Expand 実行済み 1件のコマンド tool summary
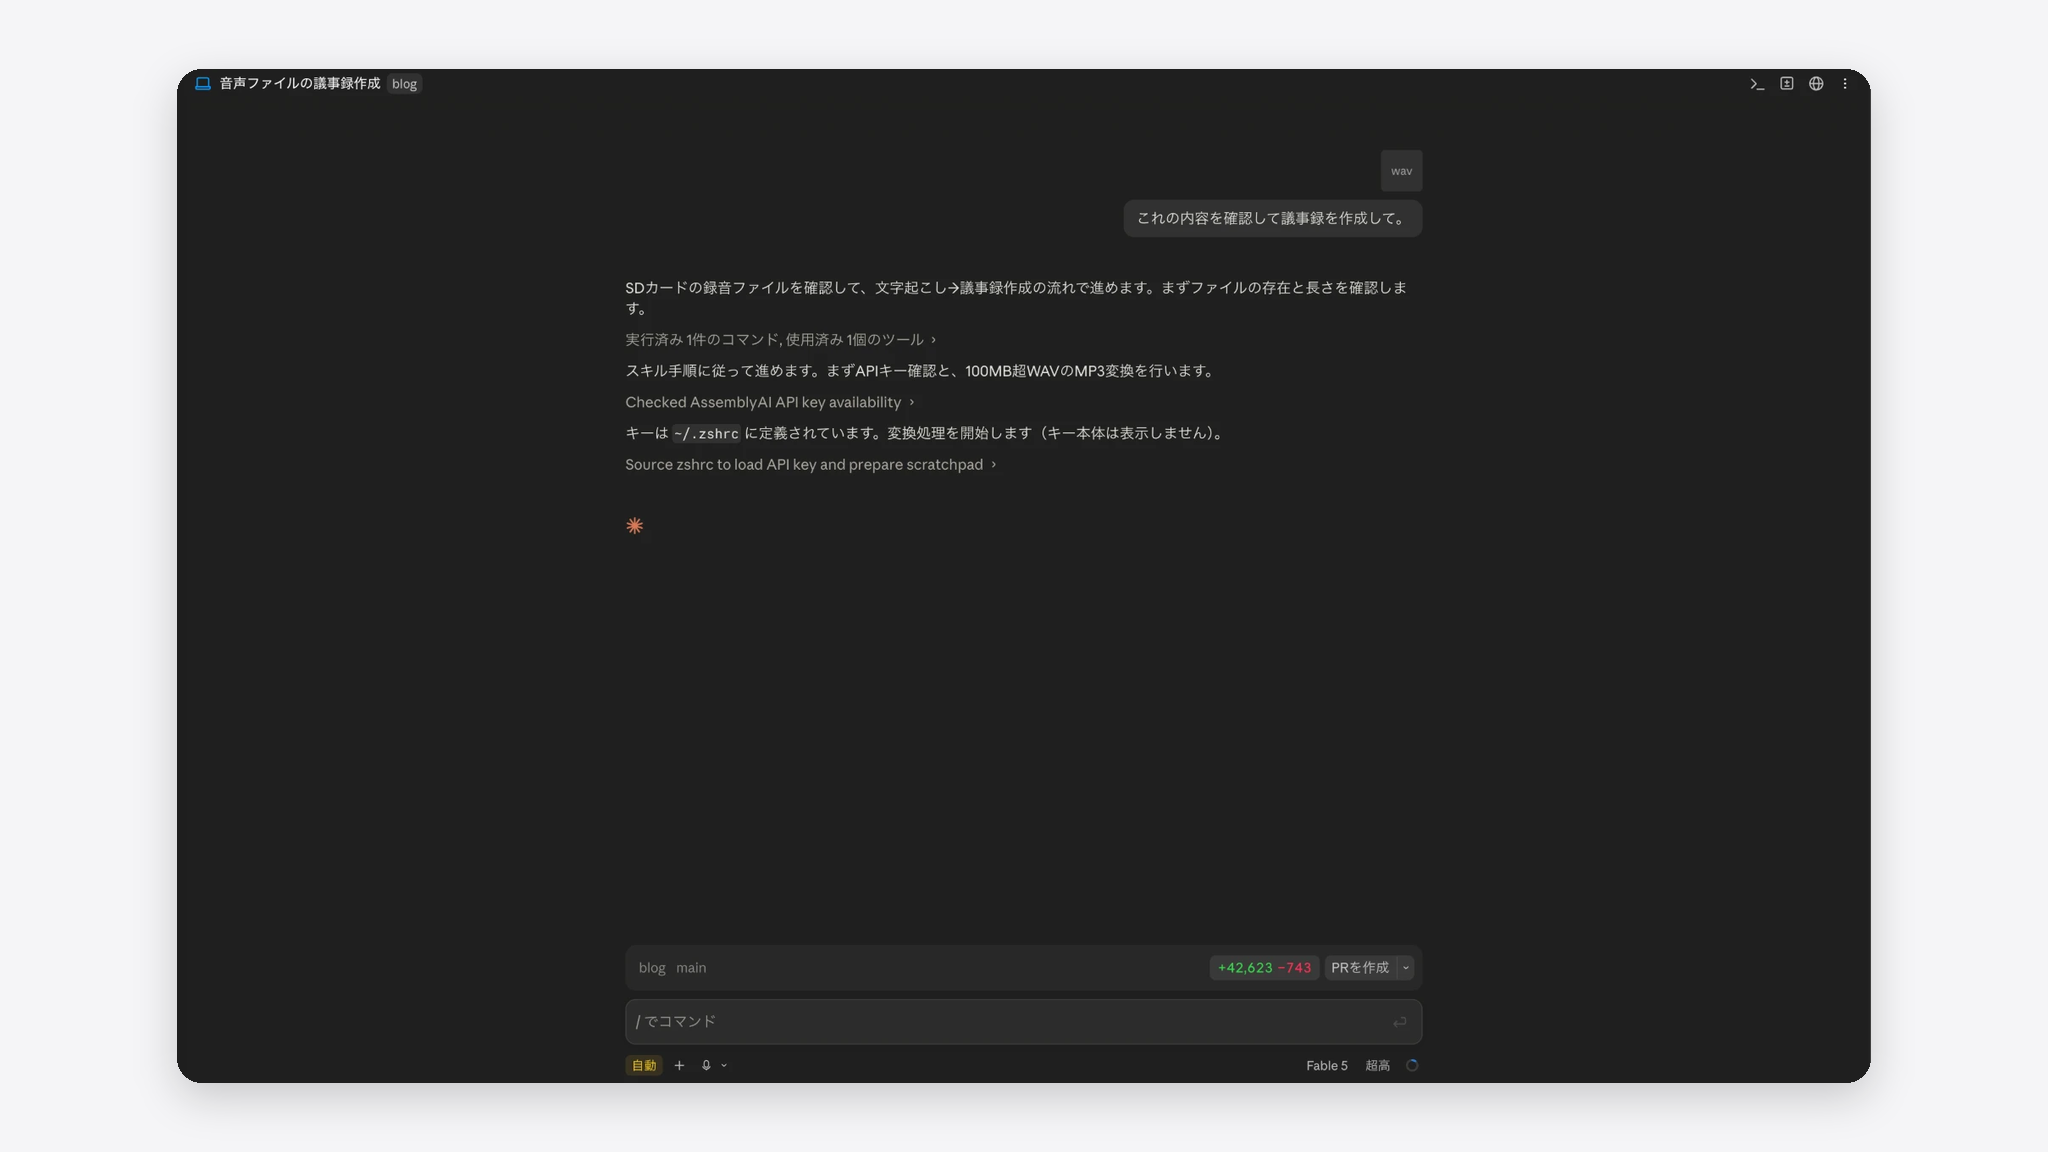Image resolution: width=2048 pixels, height=1152 pixels. (x=780, y=340)
